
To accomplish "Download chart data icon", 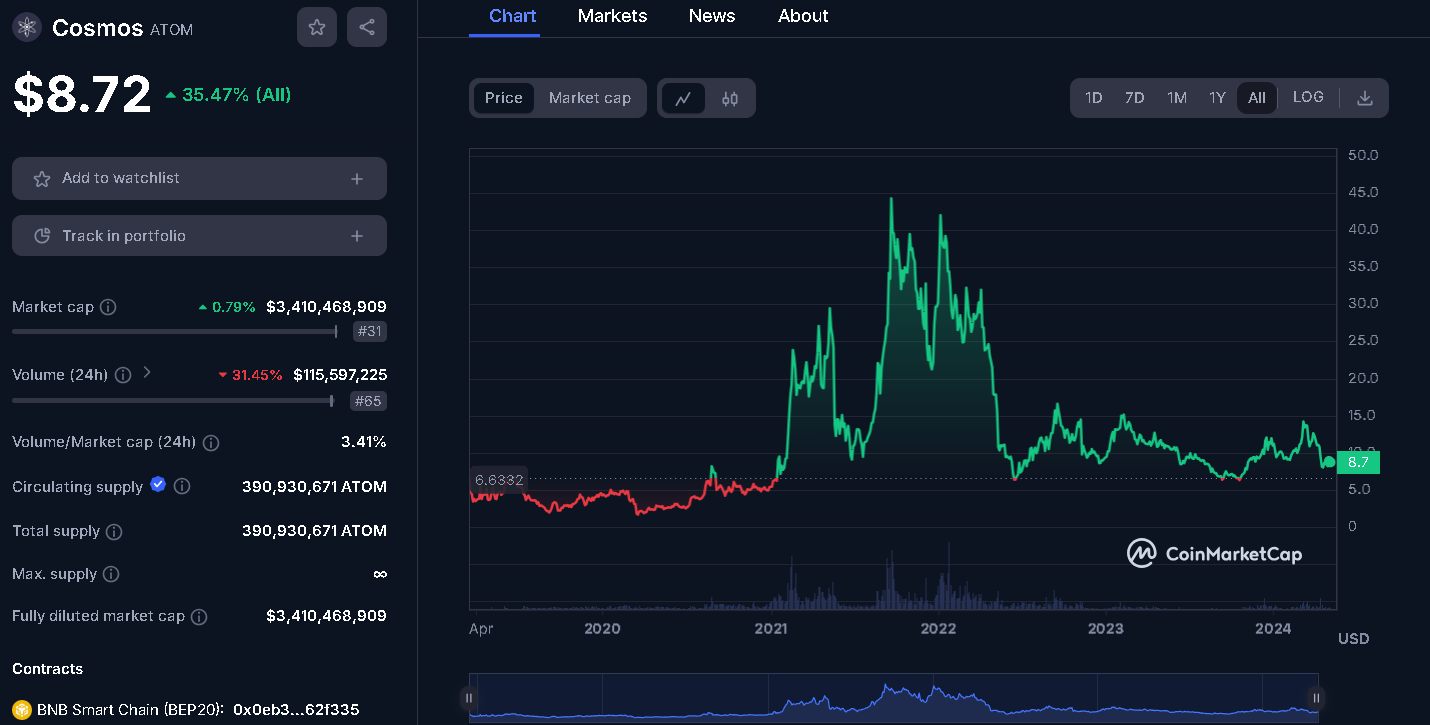I will [1365, 98].
